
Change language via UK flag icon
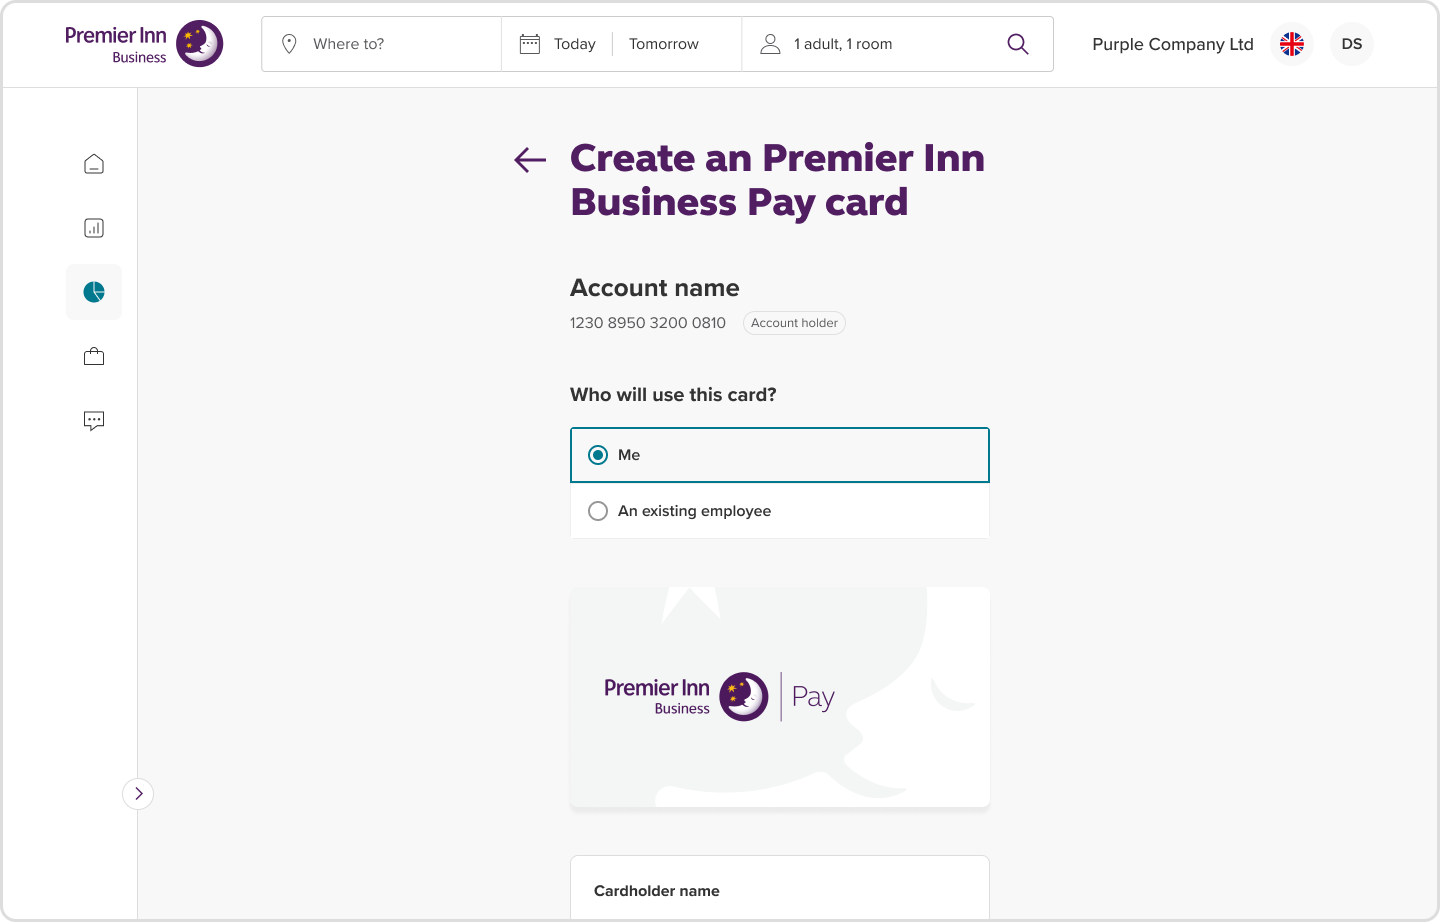pyautogui.click(x=1292, y=44)
